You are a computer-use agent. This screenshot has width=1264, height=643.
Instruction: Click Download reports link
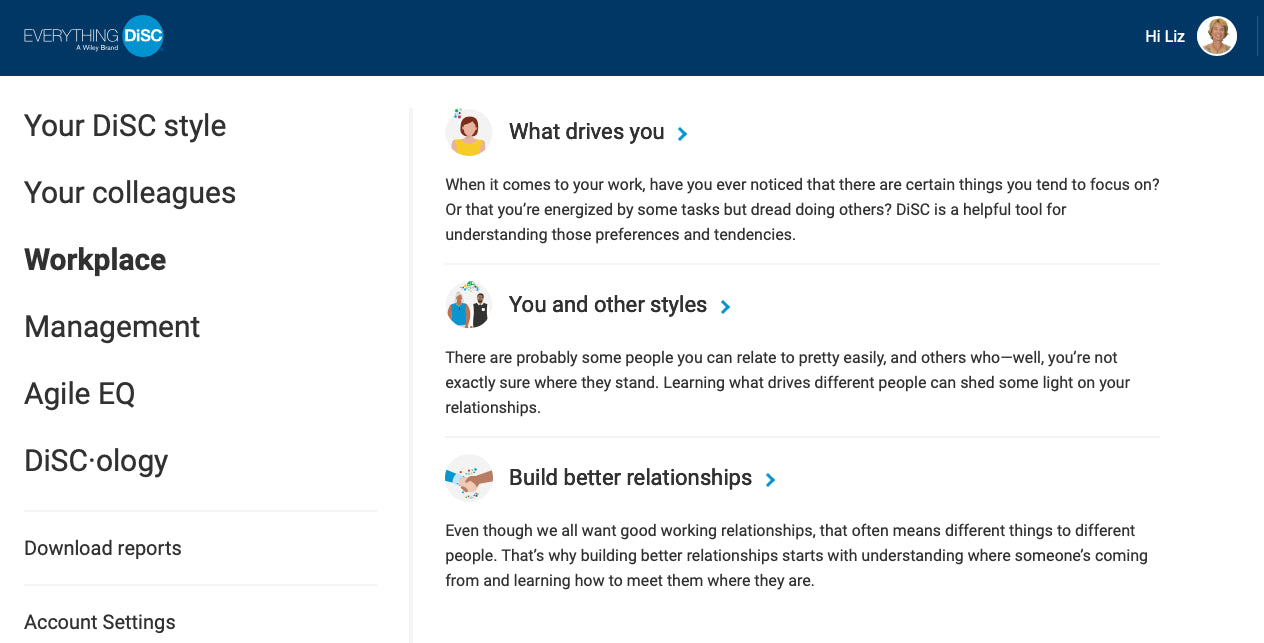click(x=103, y=548)
